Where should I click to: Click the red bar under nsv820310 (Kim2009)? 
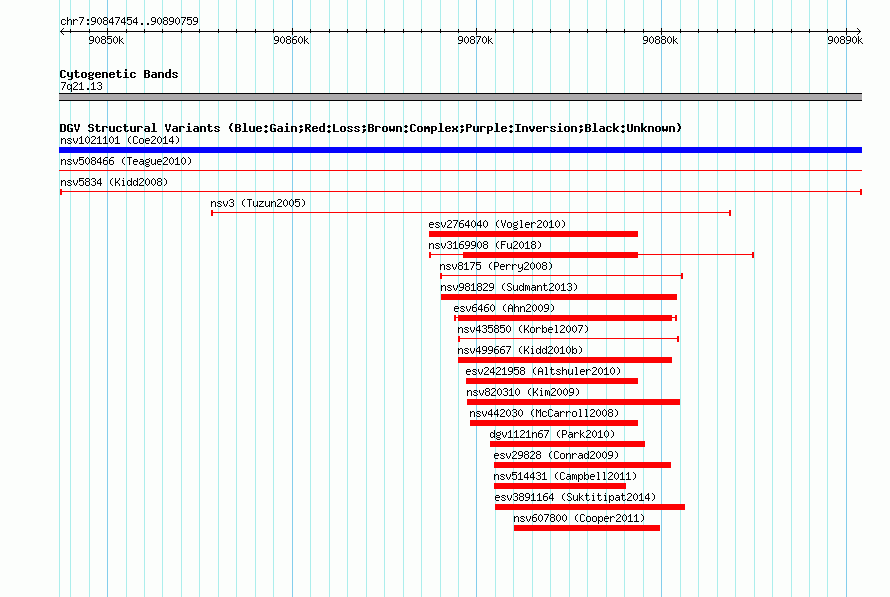[573, 402]
